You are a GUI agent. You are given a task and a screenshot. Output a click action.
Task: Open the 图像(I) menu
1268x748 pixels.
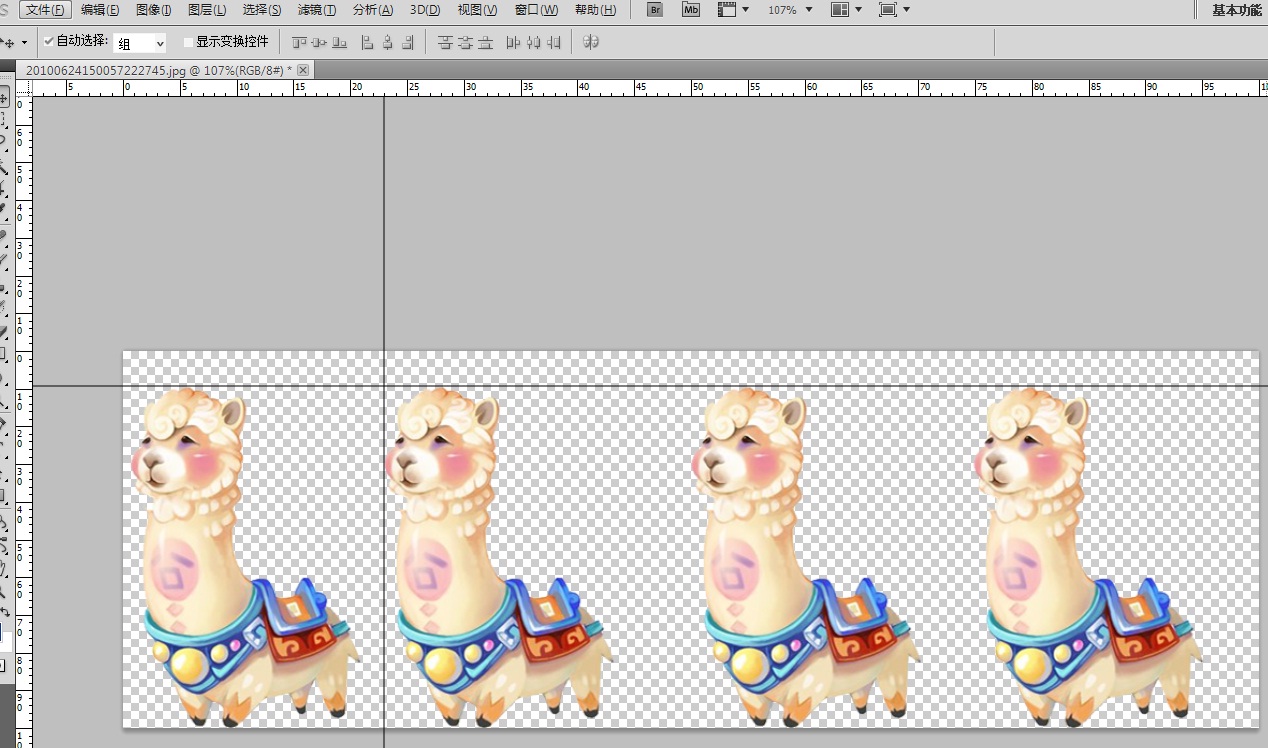click(x=153, y=10)
